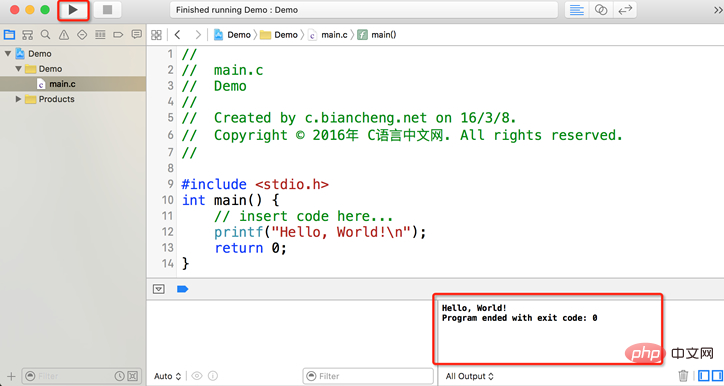Toggle breakpoints activation

click(x=182, y=289)
